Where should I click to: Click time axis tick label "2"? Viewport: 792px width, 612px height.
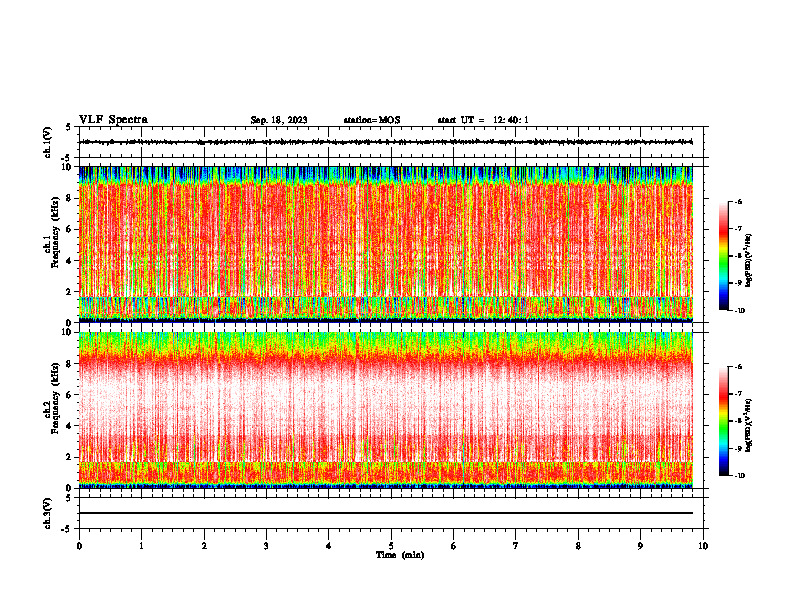[x=204, y=546]
